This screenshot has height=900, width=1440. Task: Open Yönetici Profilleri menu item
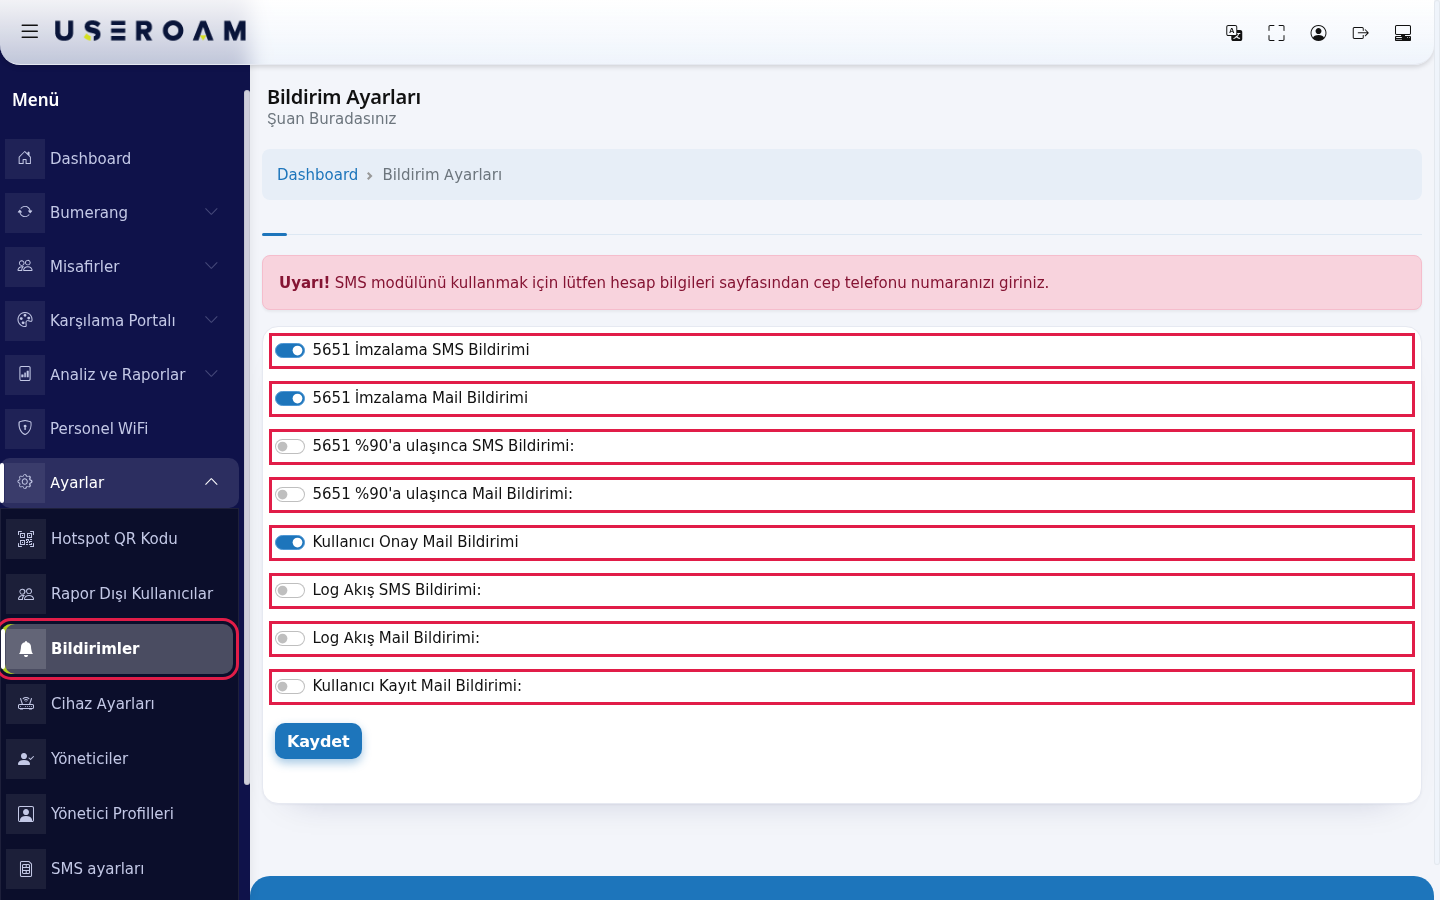point(120,814)
